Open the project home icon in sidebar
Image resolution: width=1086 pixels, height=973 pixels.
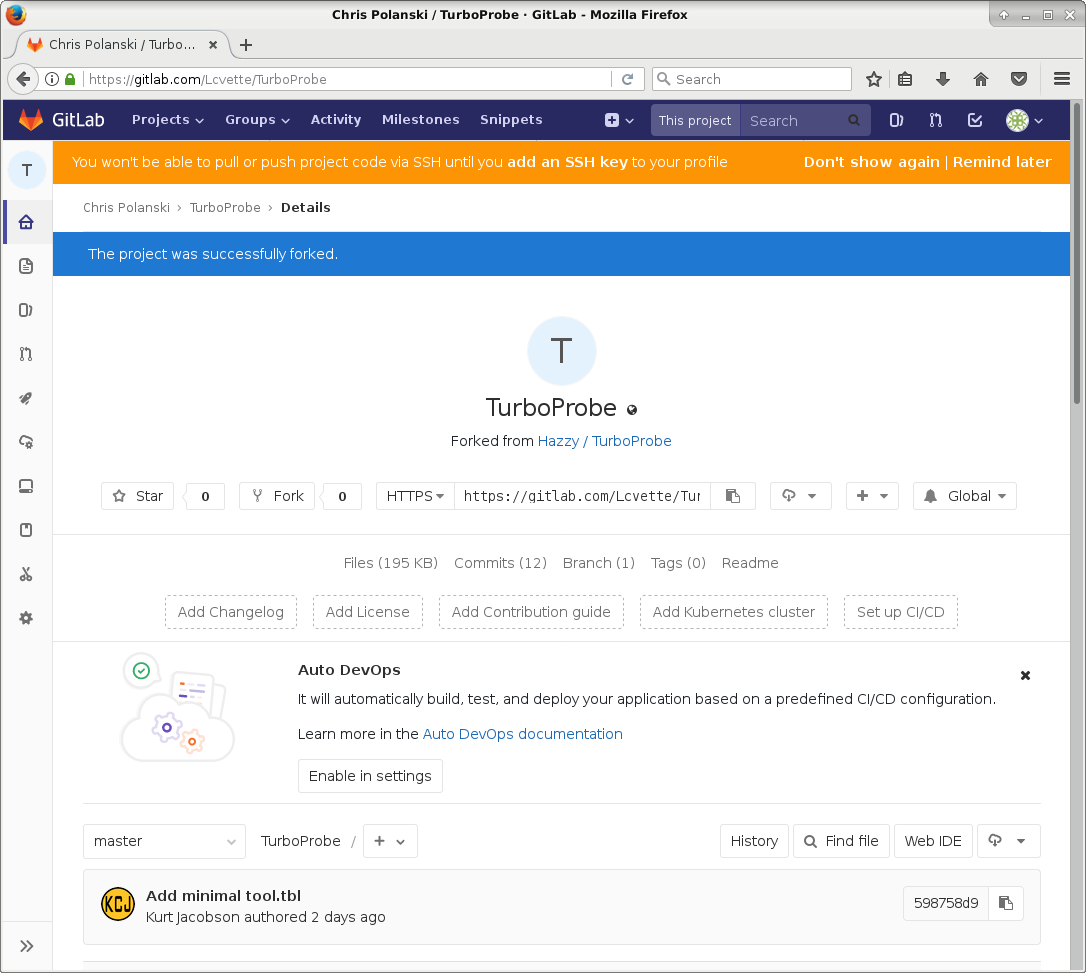point(26,222)
